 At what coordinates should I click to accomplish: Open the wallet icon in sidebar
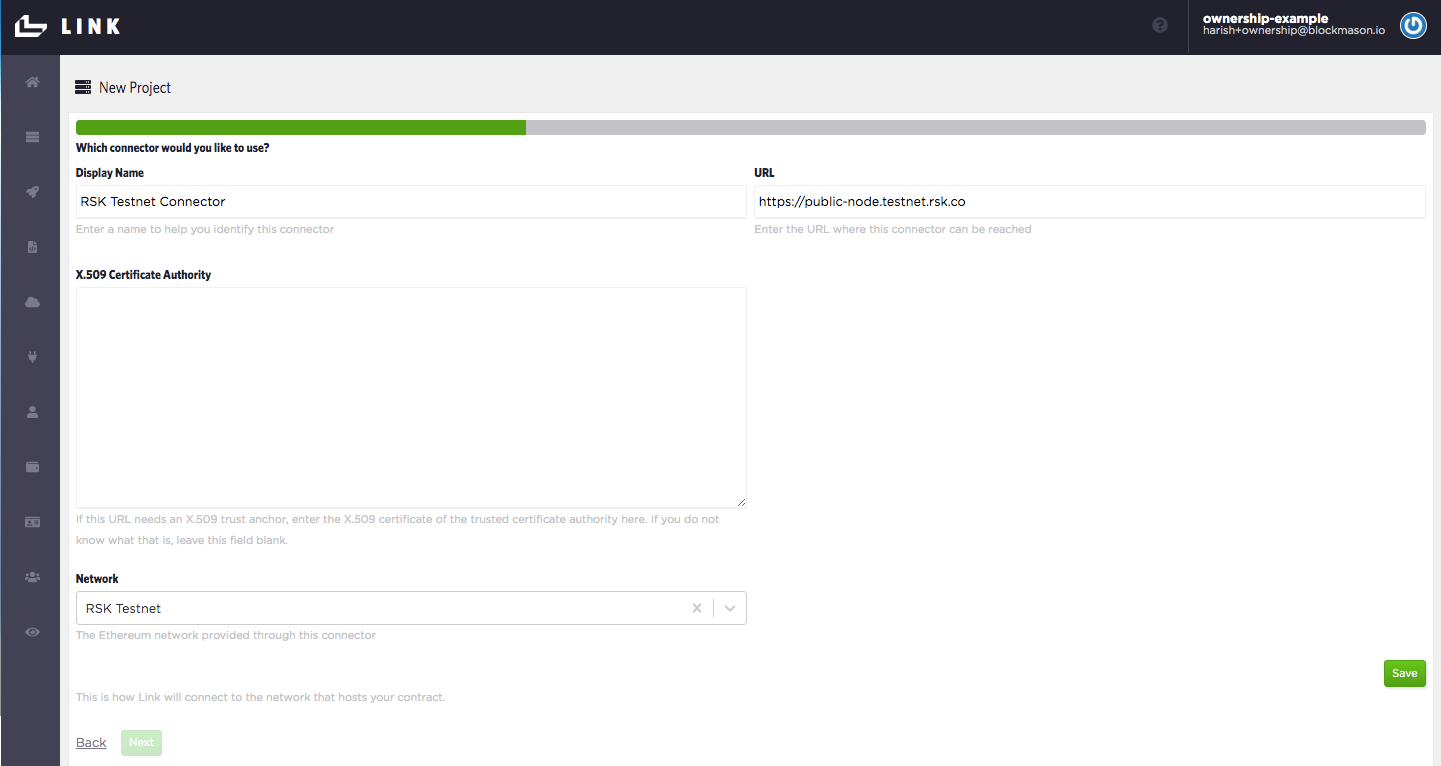click(32, 467)
